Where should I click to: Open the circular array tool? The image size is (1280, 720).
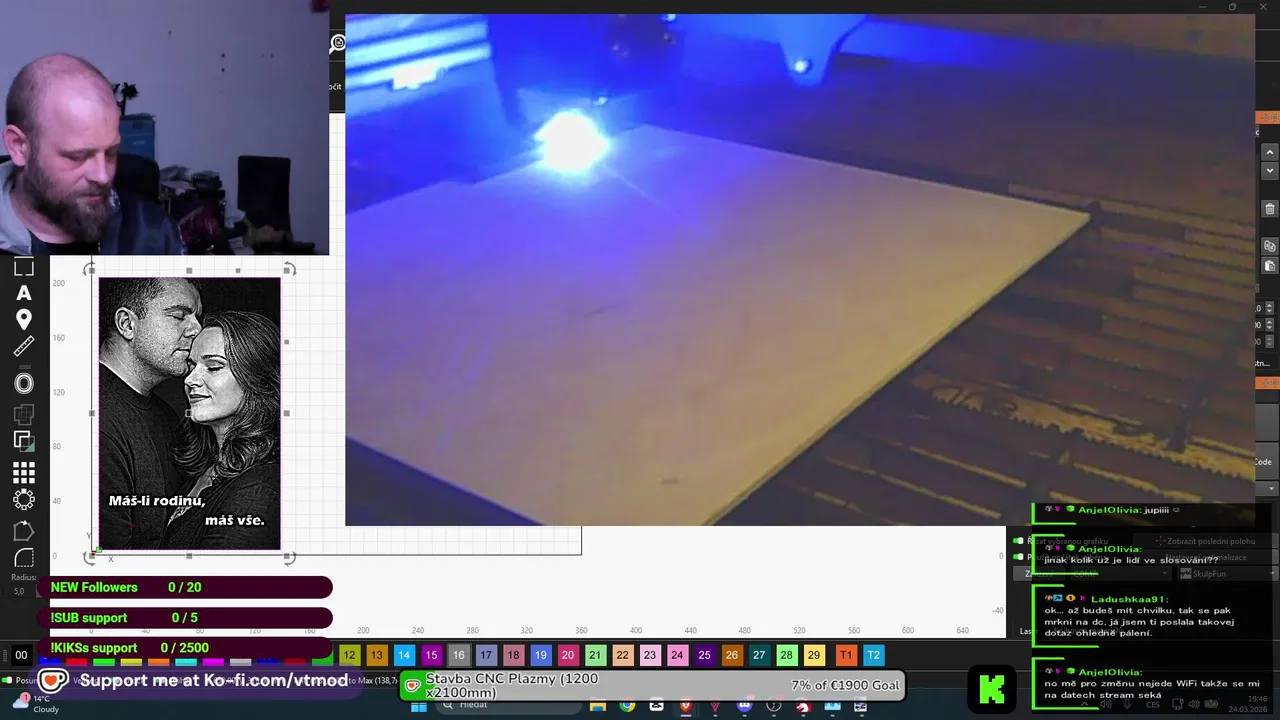pos(24,499)
